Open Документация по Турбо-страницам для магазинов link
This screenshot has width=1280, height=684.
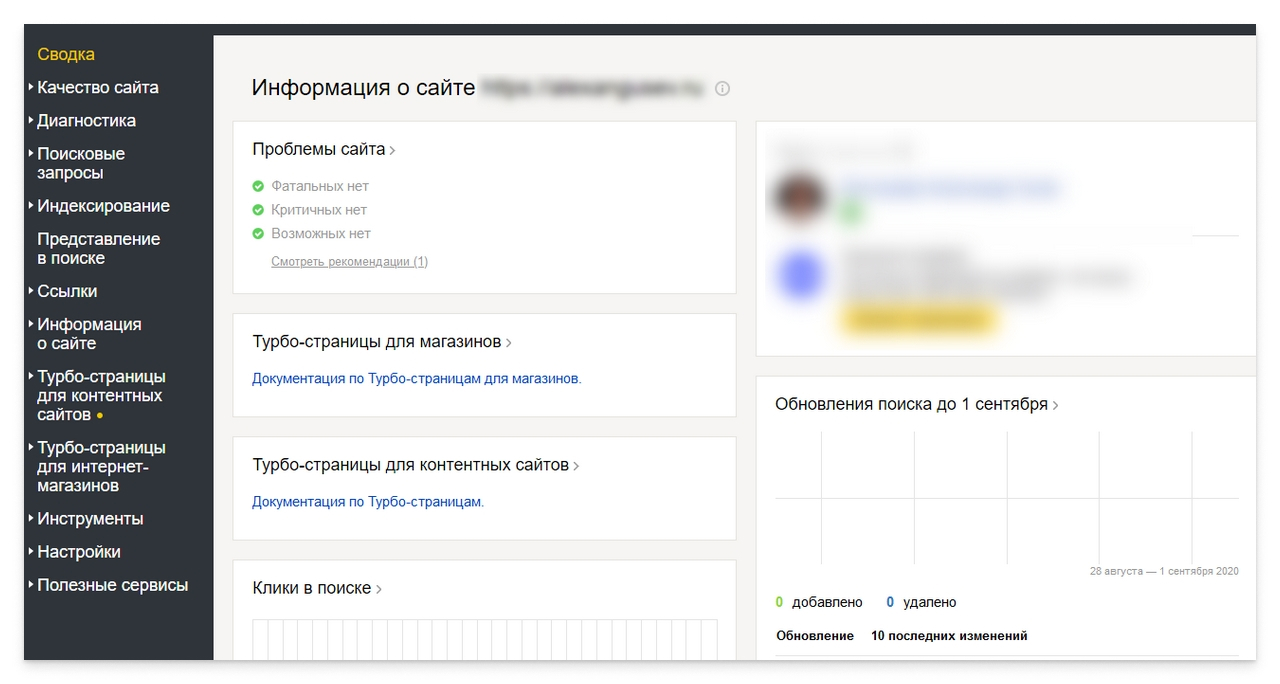[416, 379]
